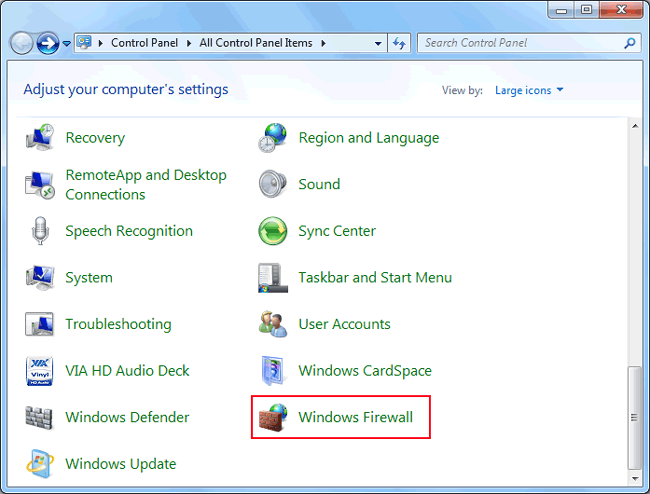Open the System link
Screen dimensions: 650x494
click(89, 278)
